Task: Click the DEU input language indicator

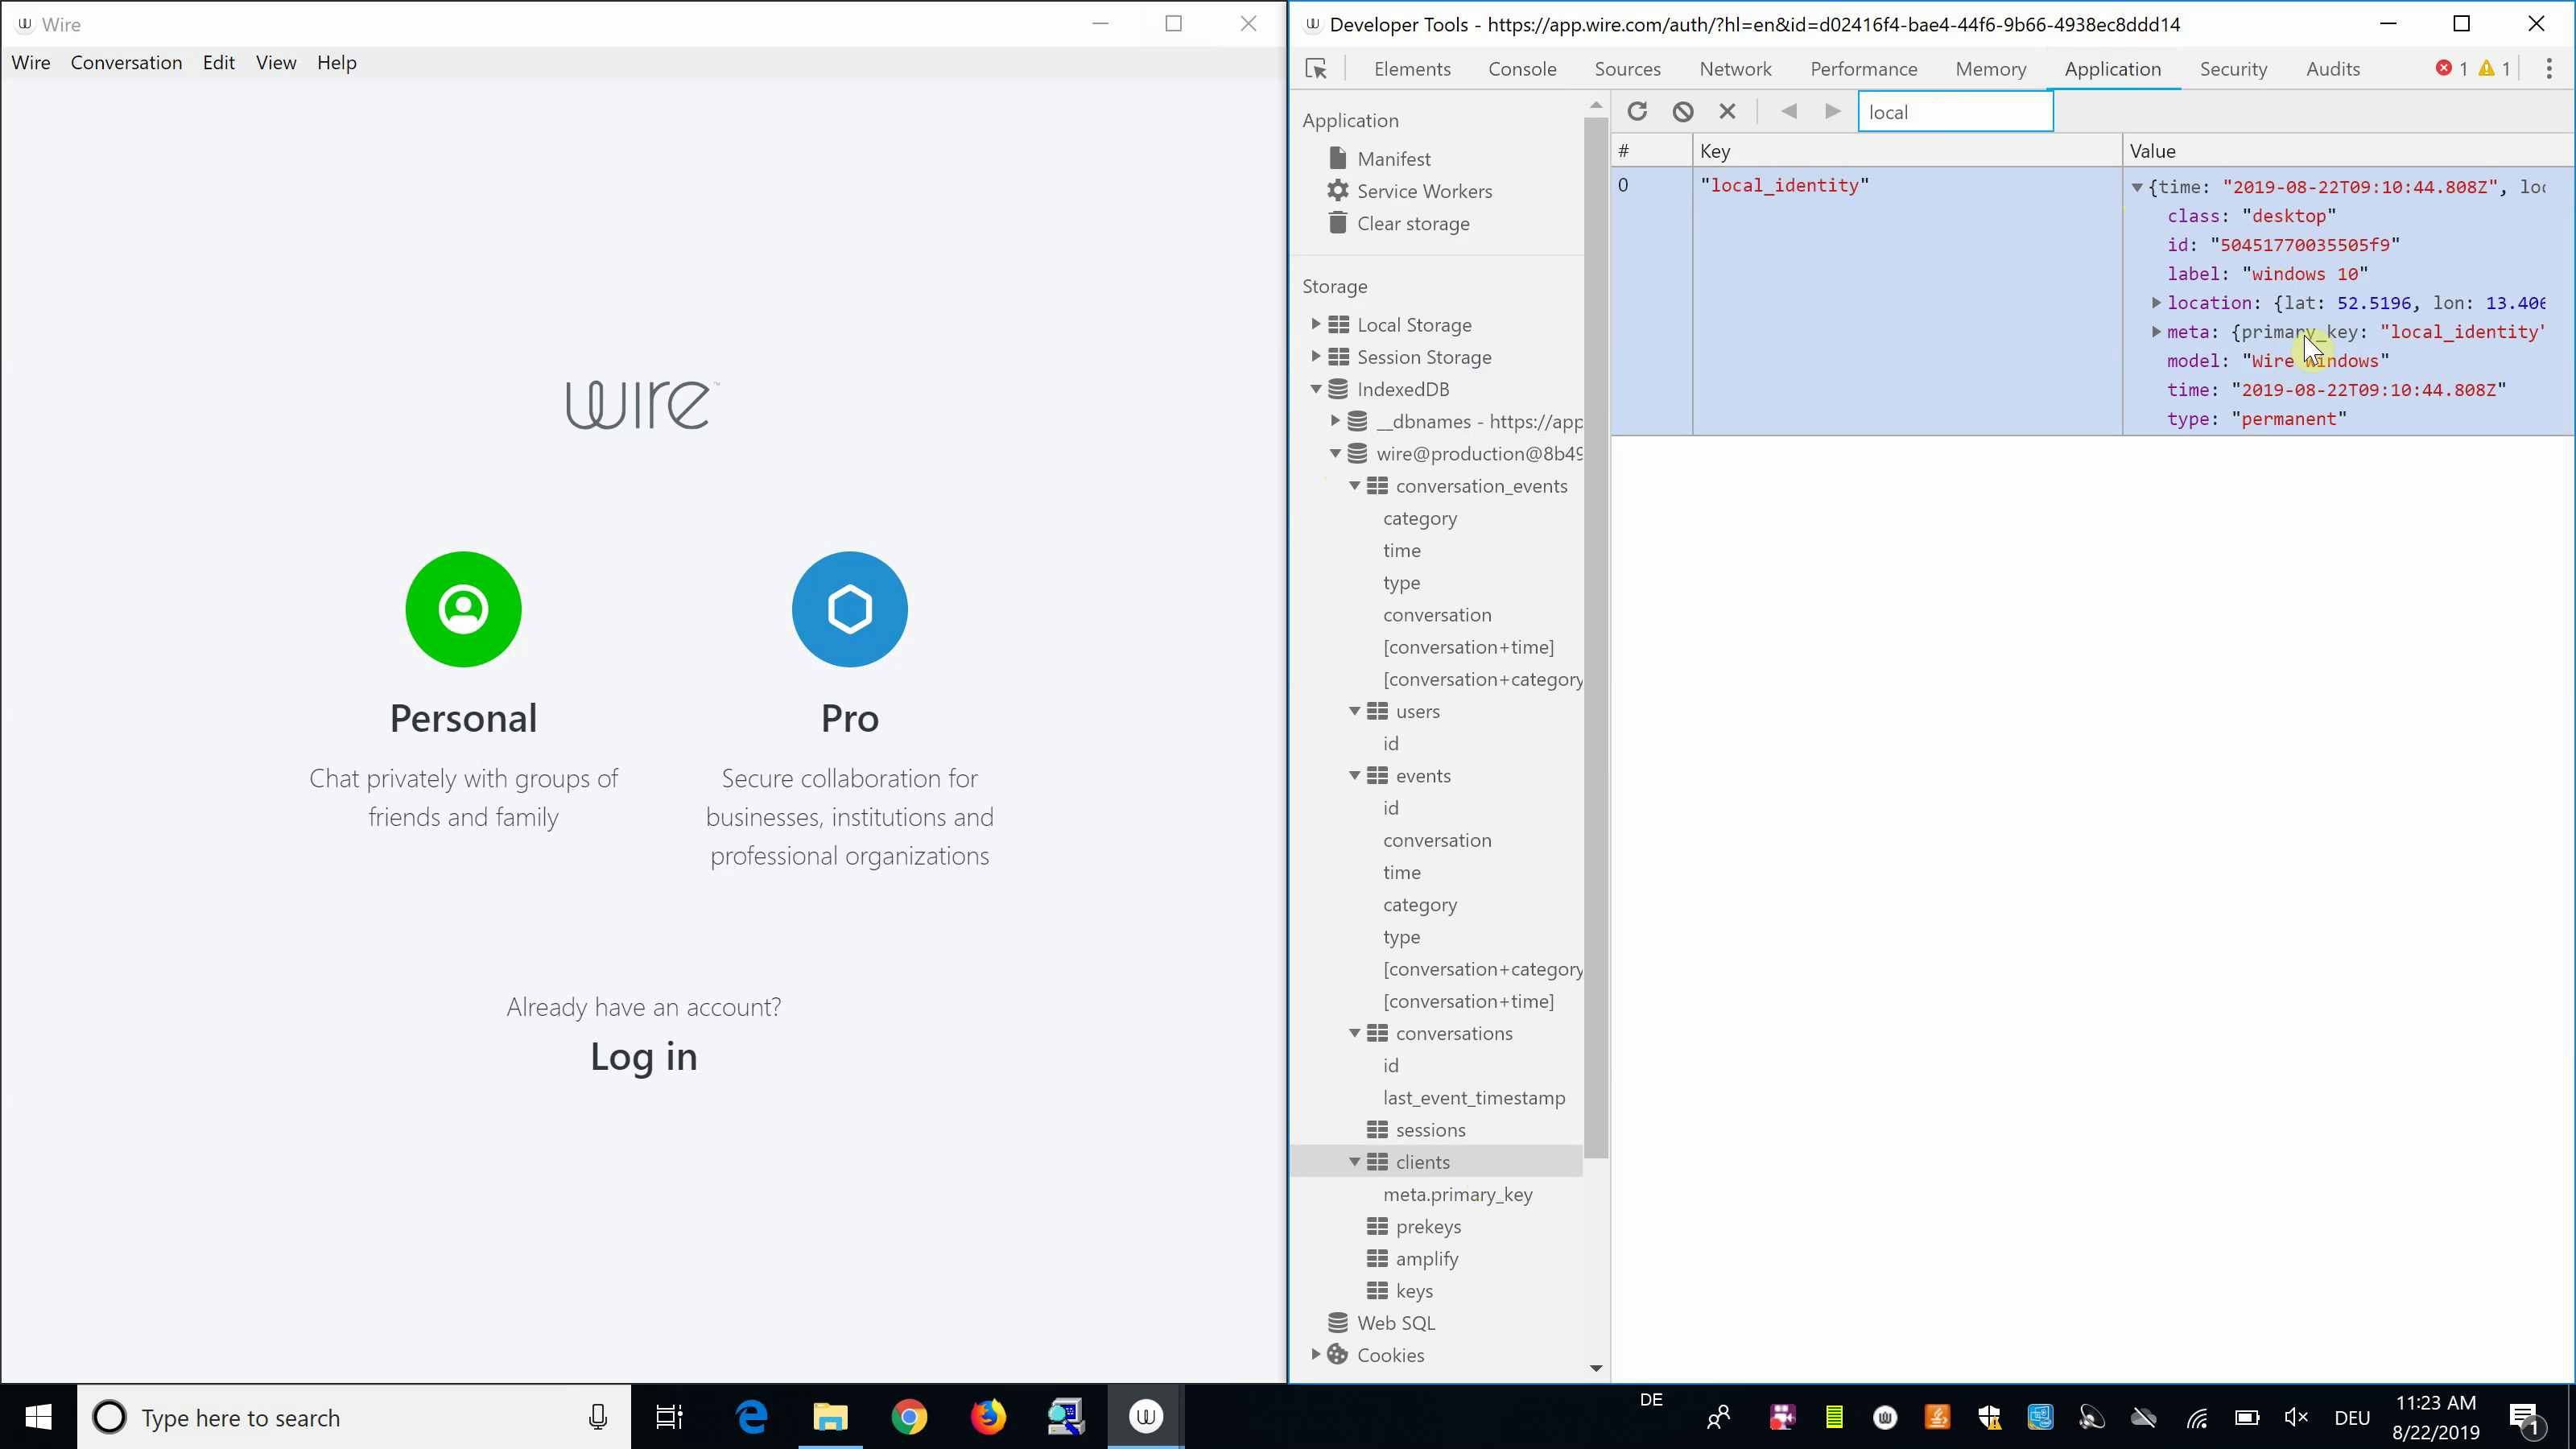Action: 2352,1418
